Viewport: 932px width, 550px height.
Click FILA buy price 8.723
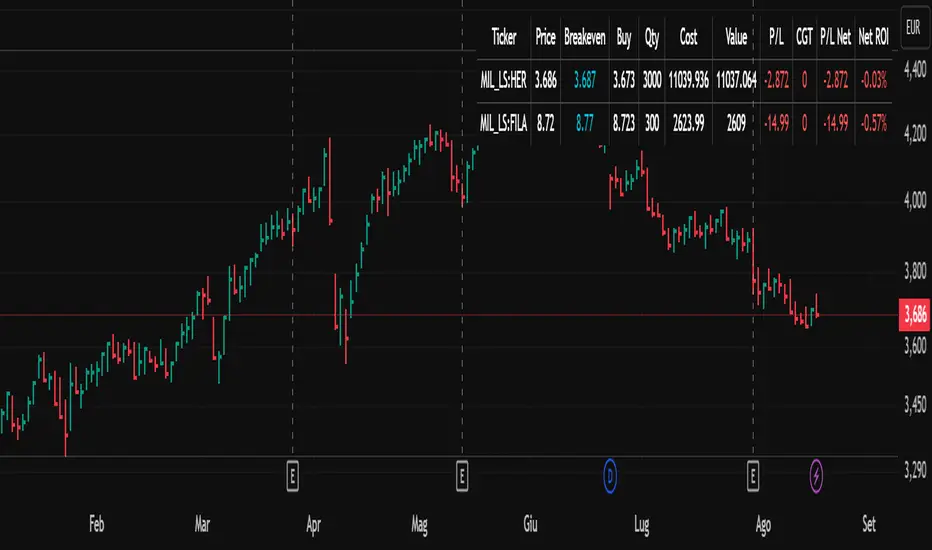pos(624,123)
